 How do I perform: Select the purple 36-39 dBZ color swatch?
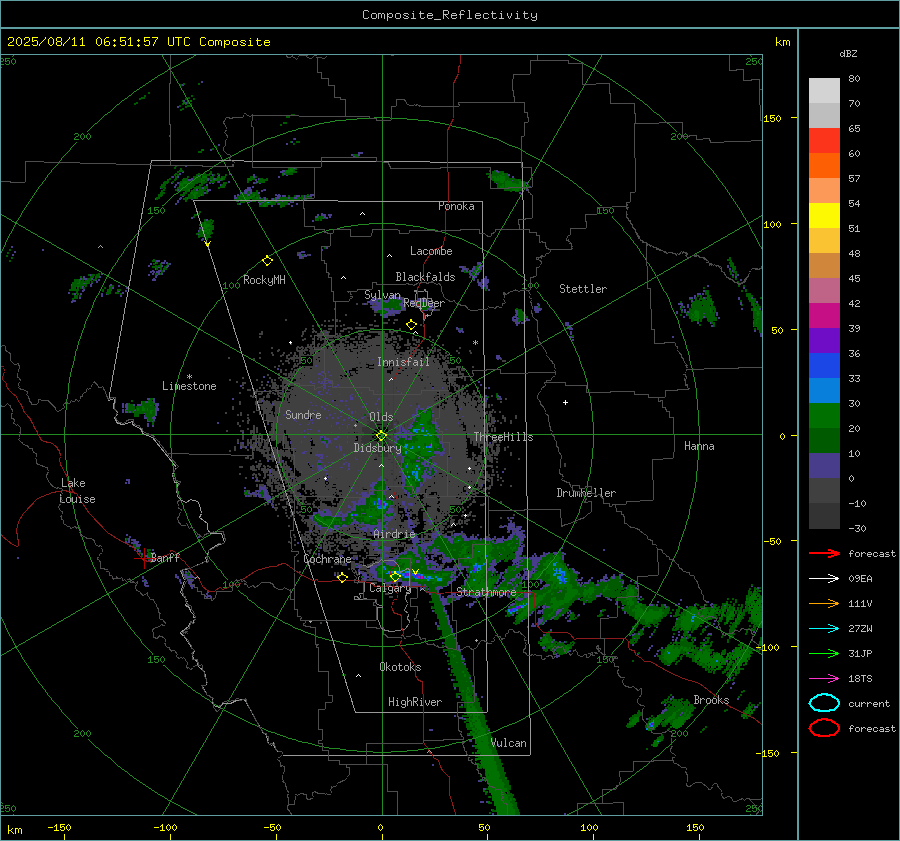[824, 340]
